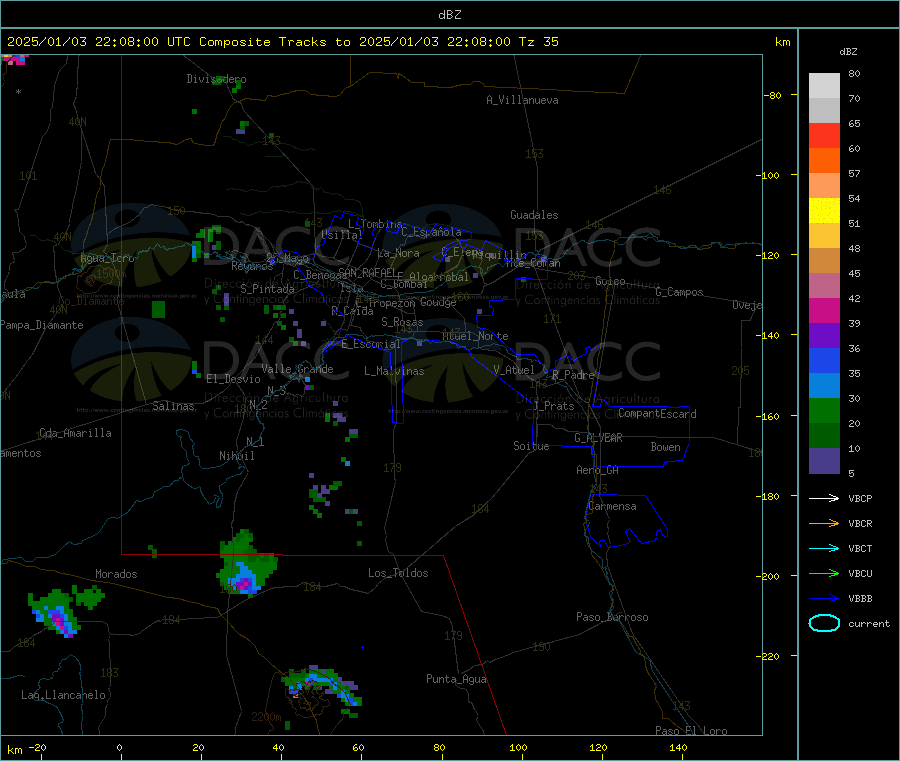The width and height of the screenshot is (900, 761).
Task: Click the Guadales map label
Action: tap(534, 215)
